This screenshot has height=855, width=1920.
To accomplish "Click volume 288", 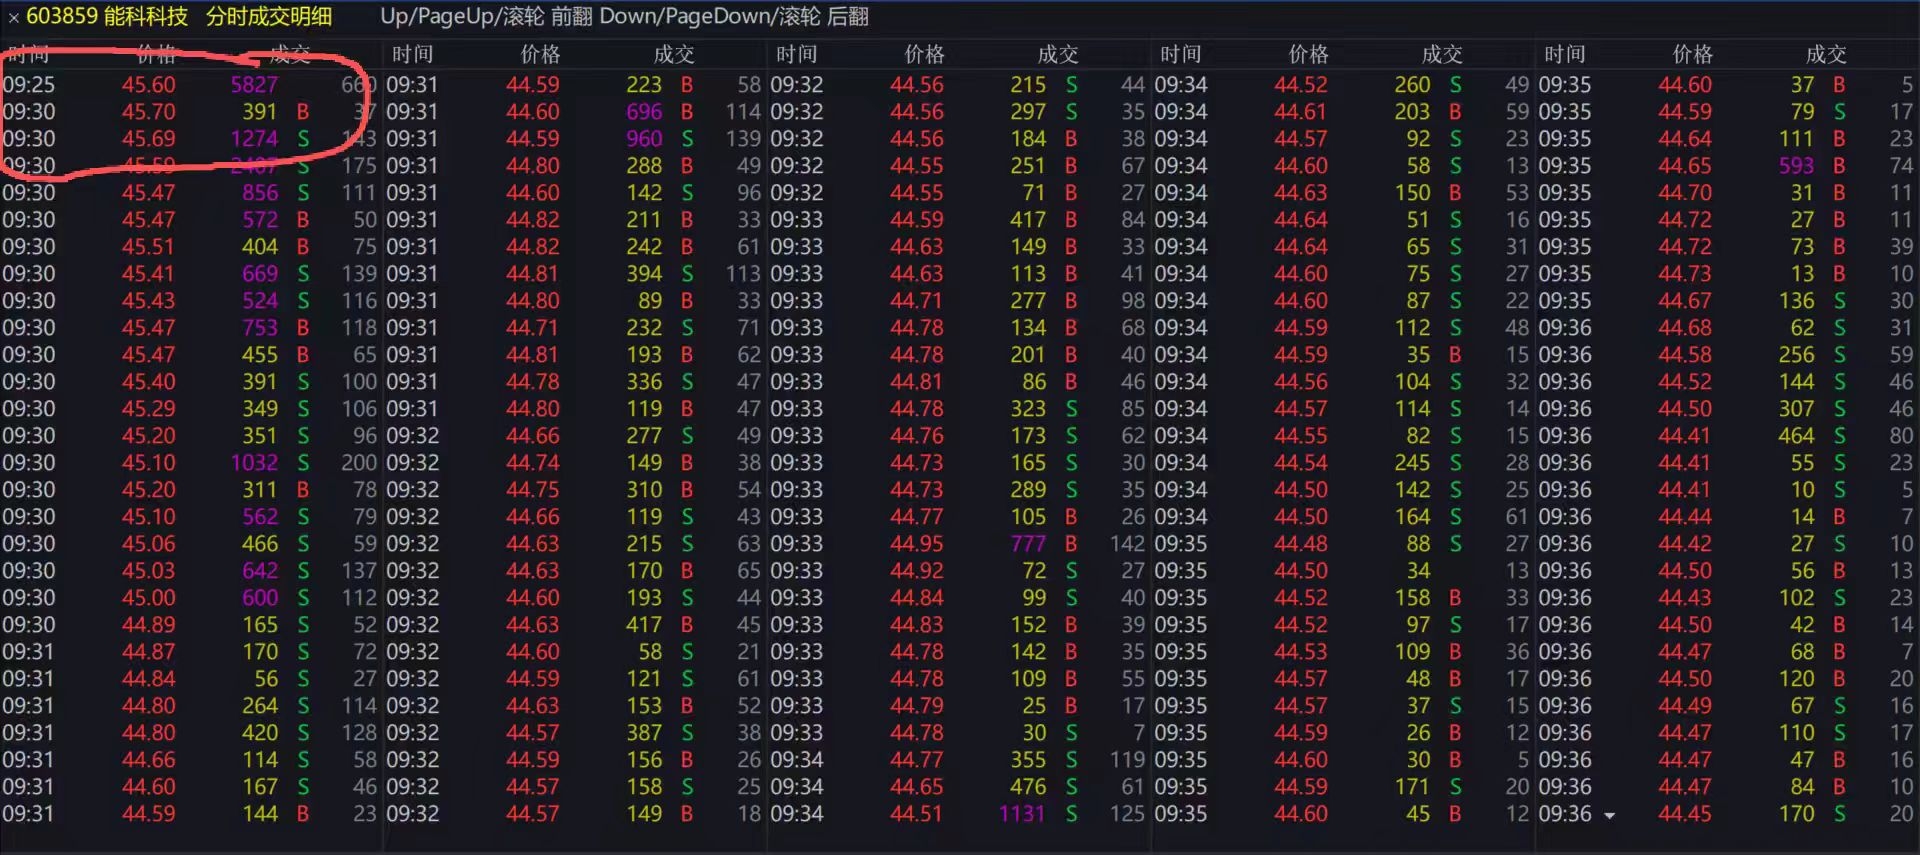I will (x=644, y=166).
